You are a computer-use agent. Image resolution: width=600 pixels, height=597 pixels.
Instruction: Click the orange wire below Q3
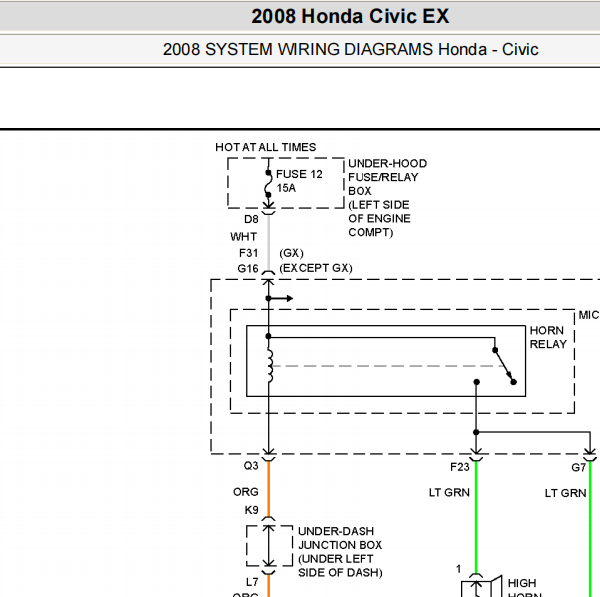pos(268,489)
